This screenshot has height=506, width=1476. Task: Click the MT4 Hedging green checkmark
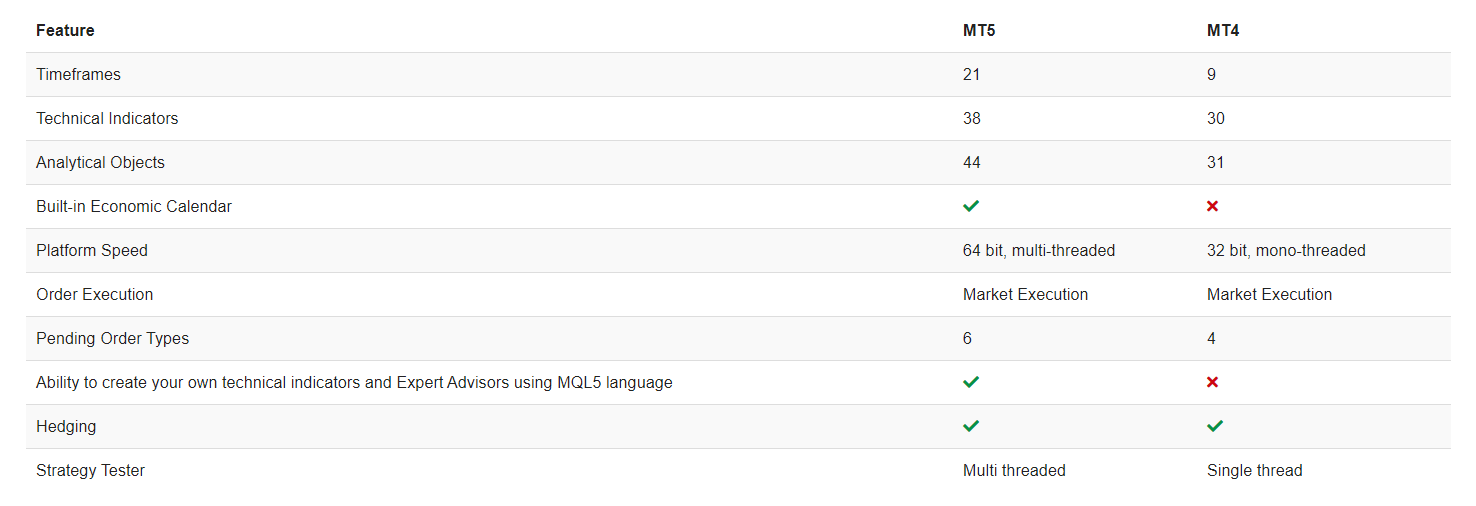[x=1215, y=426]
